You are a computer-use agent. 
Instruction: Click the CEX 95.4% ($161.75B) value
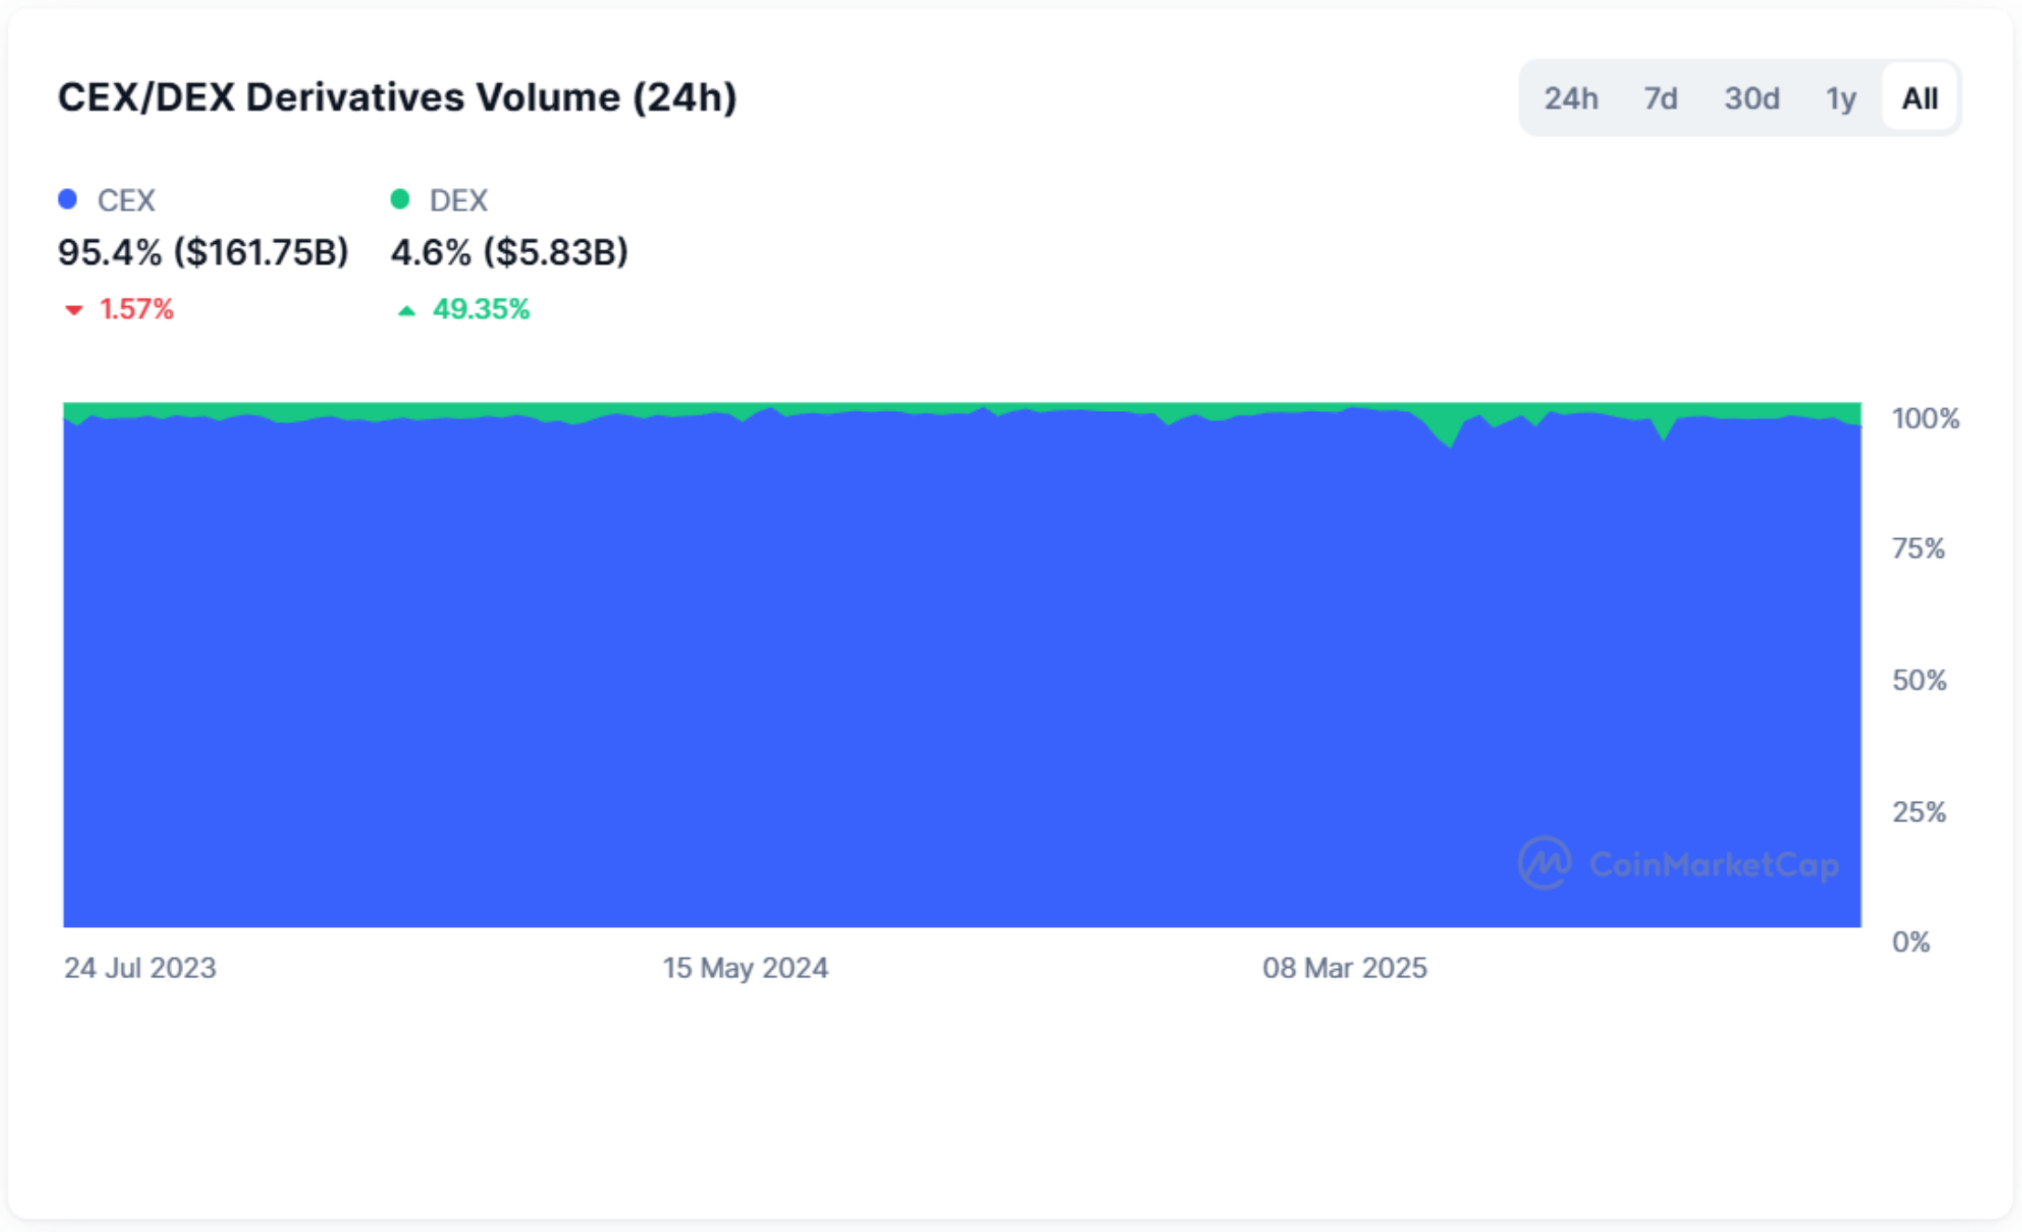click(203, 252)
